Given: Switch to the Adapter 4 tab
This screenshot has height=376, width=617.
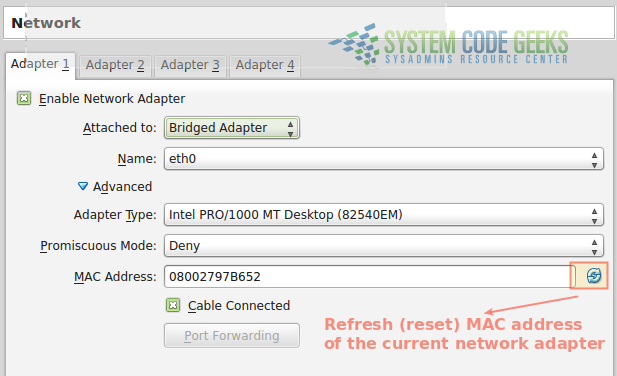Looking at the screenshot, I should tap(265, 65).
